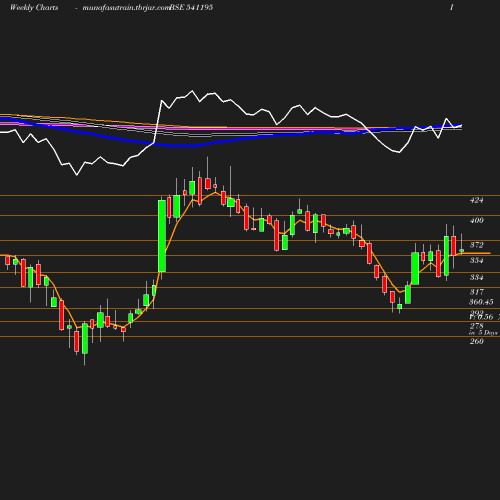Click the "354" price level label
Viewport: 500px width, 500px height.
(476, 260)
